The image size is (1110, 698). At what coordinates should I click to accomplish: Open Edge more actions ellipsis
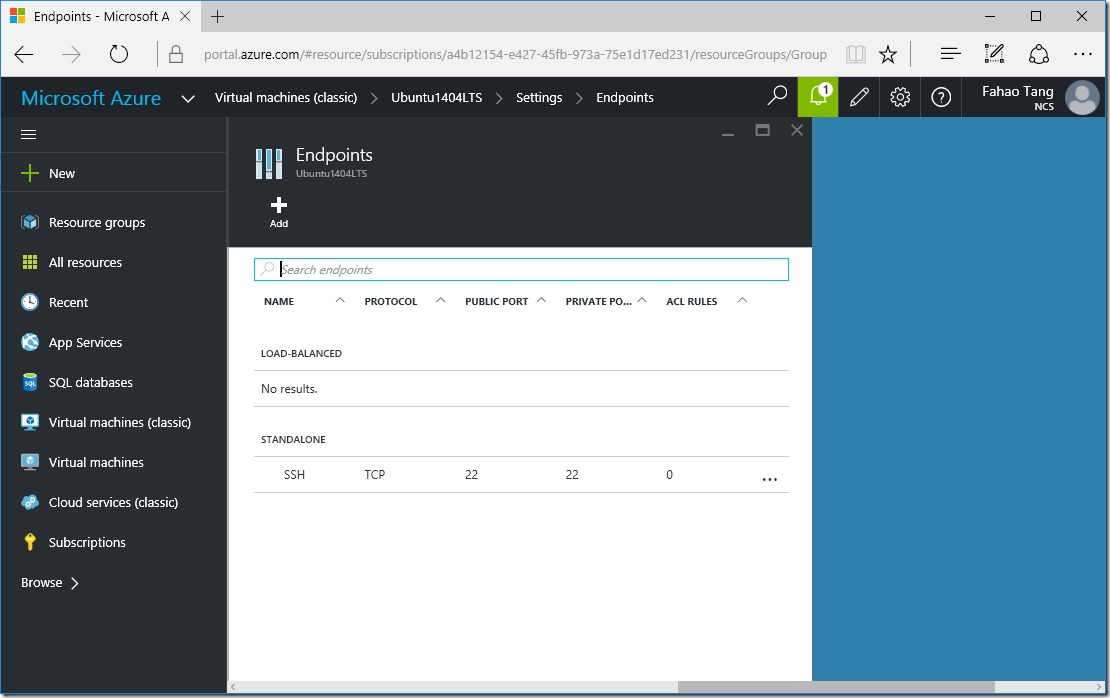(1082, 54)
